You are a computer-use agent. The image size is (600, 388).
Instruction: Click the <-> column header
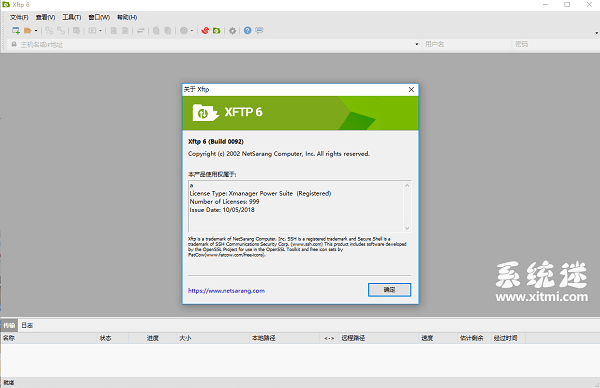pyautogui.click(x=329, y=338)
